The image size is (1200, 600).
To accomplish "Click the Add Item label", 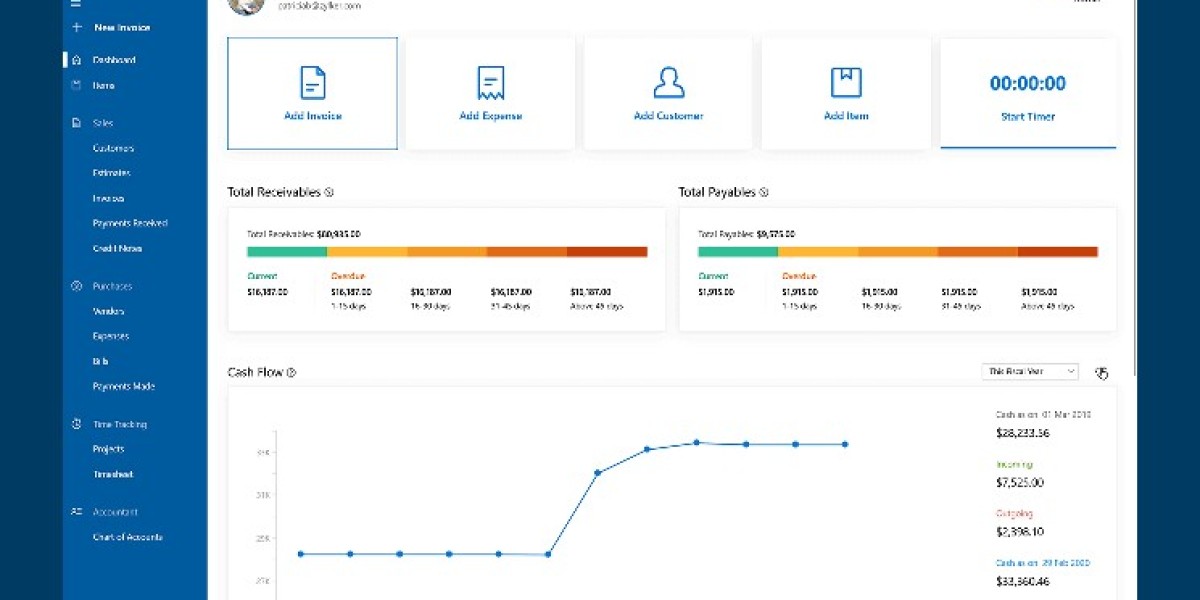I will coord(846,116).
